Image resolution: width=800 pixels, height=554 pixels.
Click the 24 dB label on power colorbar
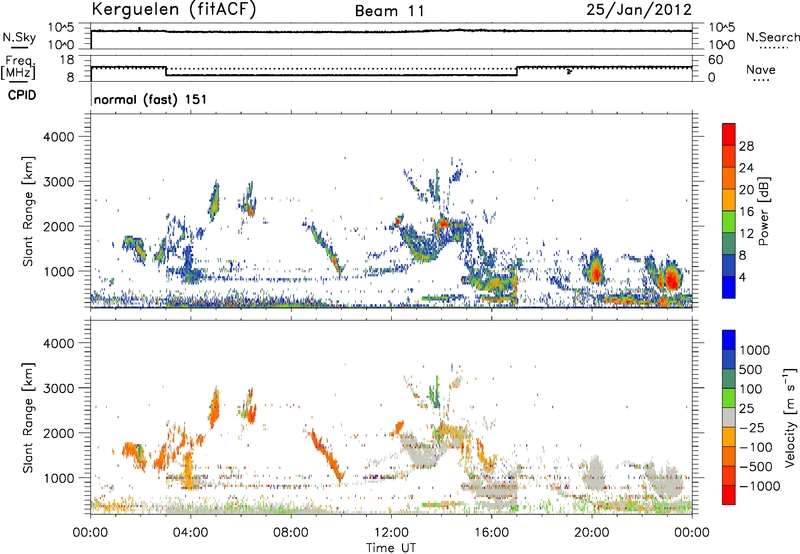pyautogui.click(x=746, y=168)
